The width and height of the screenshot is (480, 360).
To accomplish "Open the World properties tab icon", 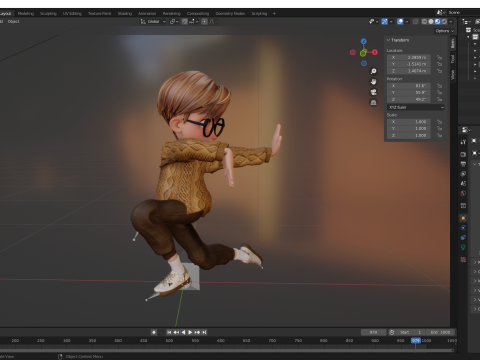I will pyautogui.click(x=463, y=193).
